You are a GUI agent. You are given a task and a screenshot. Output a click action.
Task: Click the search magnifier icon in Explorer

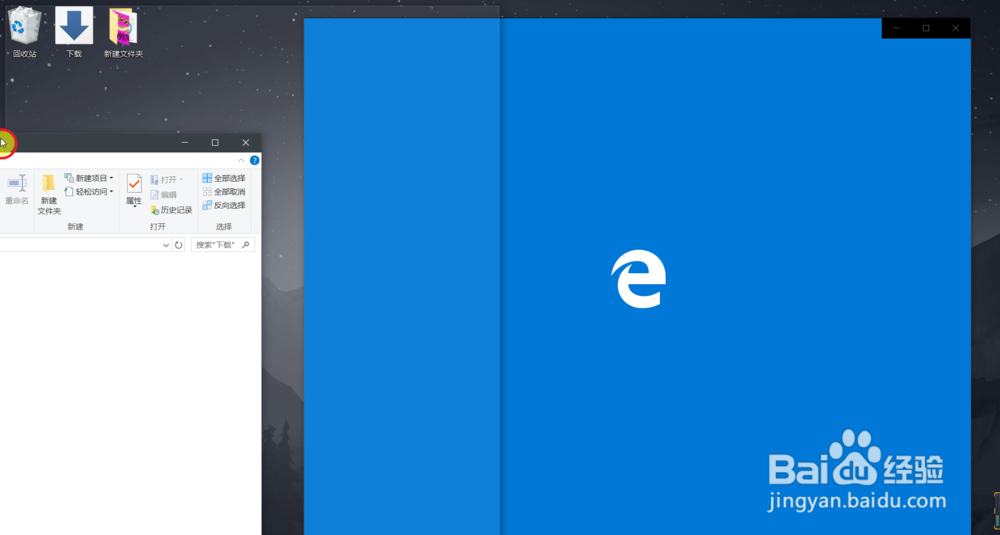point(246,244)
